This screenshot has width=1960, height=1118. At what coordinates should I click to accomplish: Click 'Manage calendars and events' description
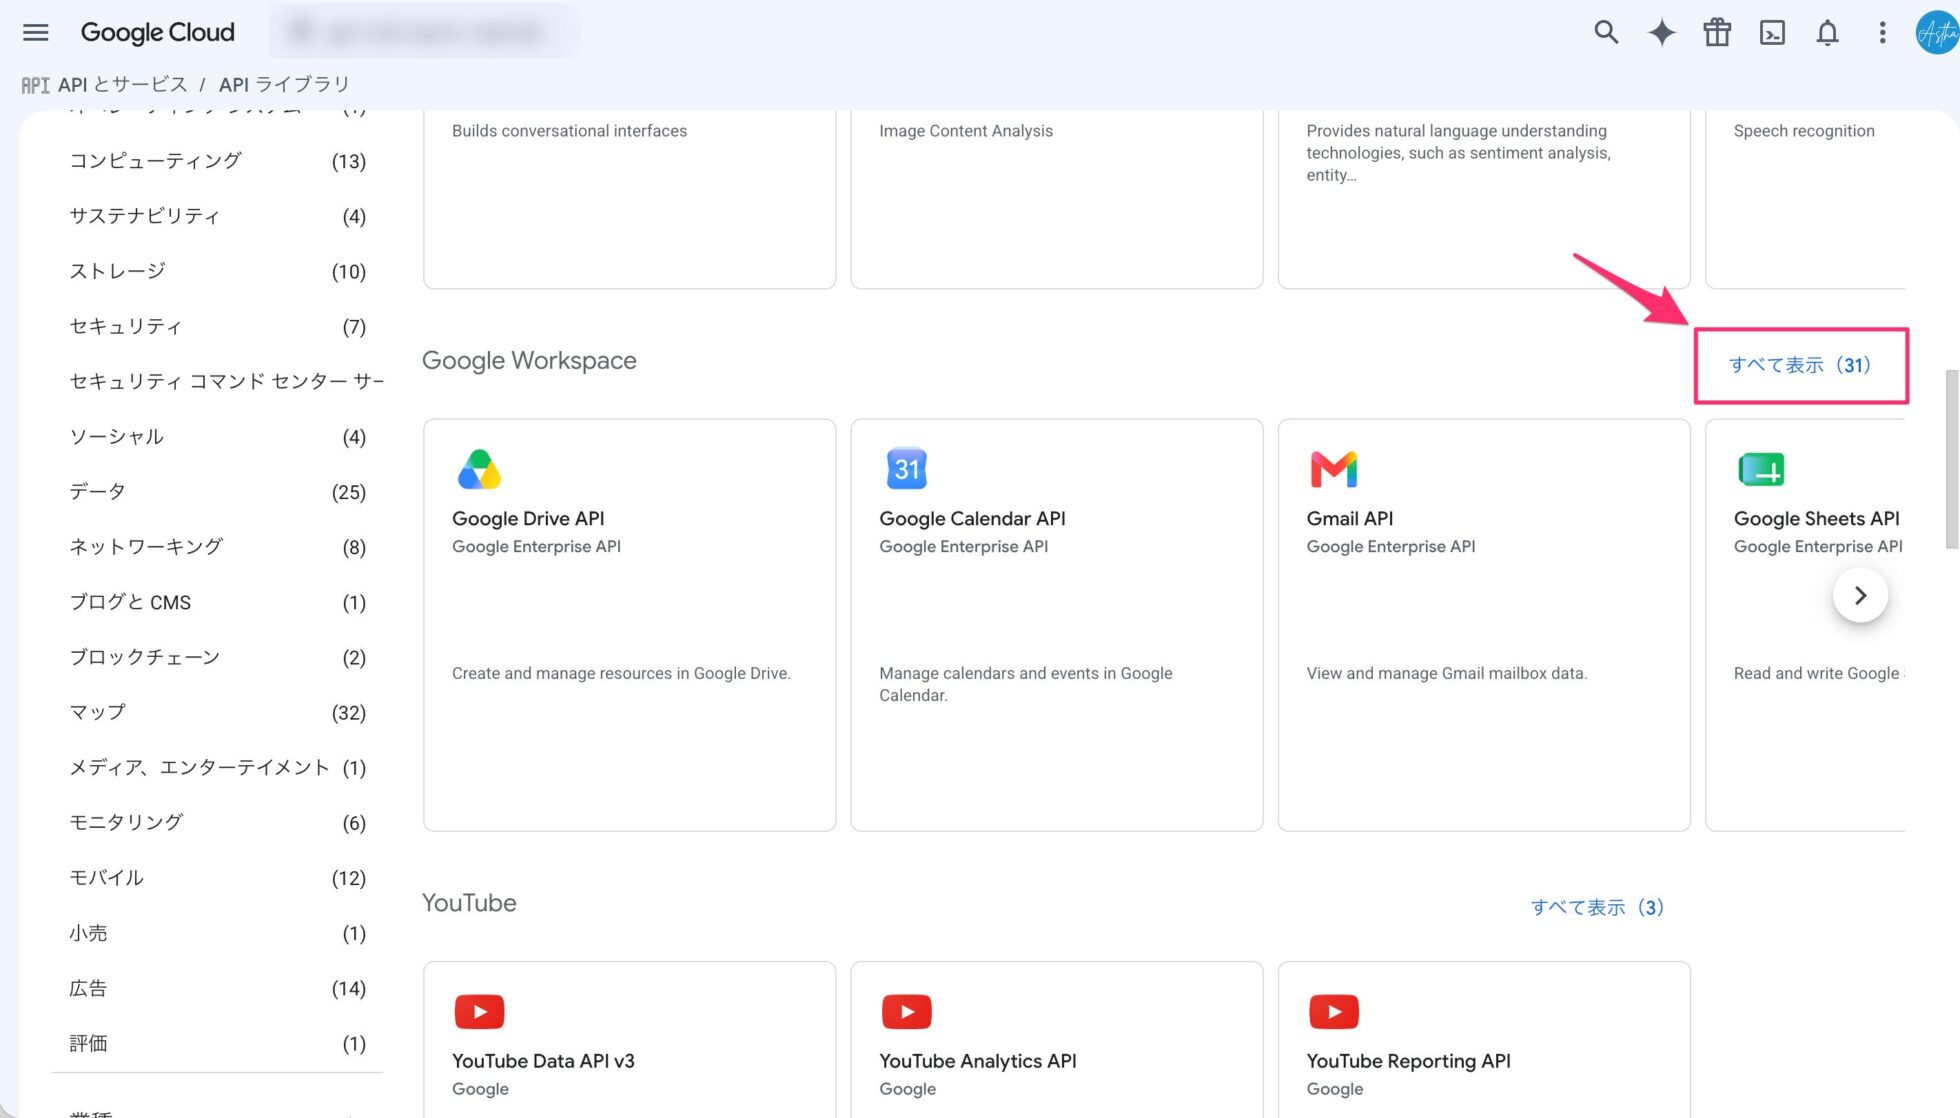[1026, 684]
